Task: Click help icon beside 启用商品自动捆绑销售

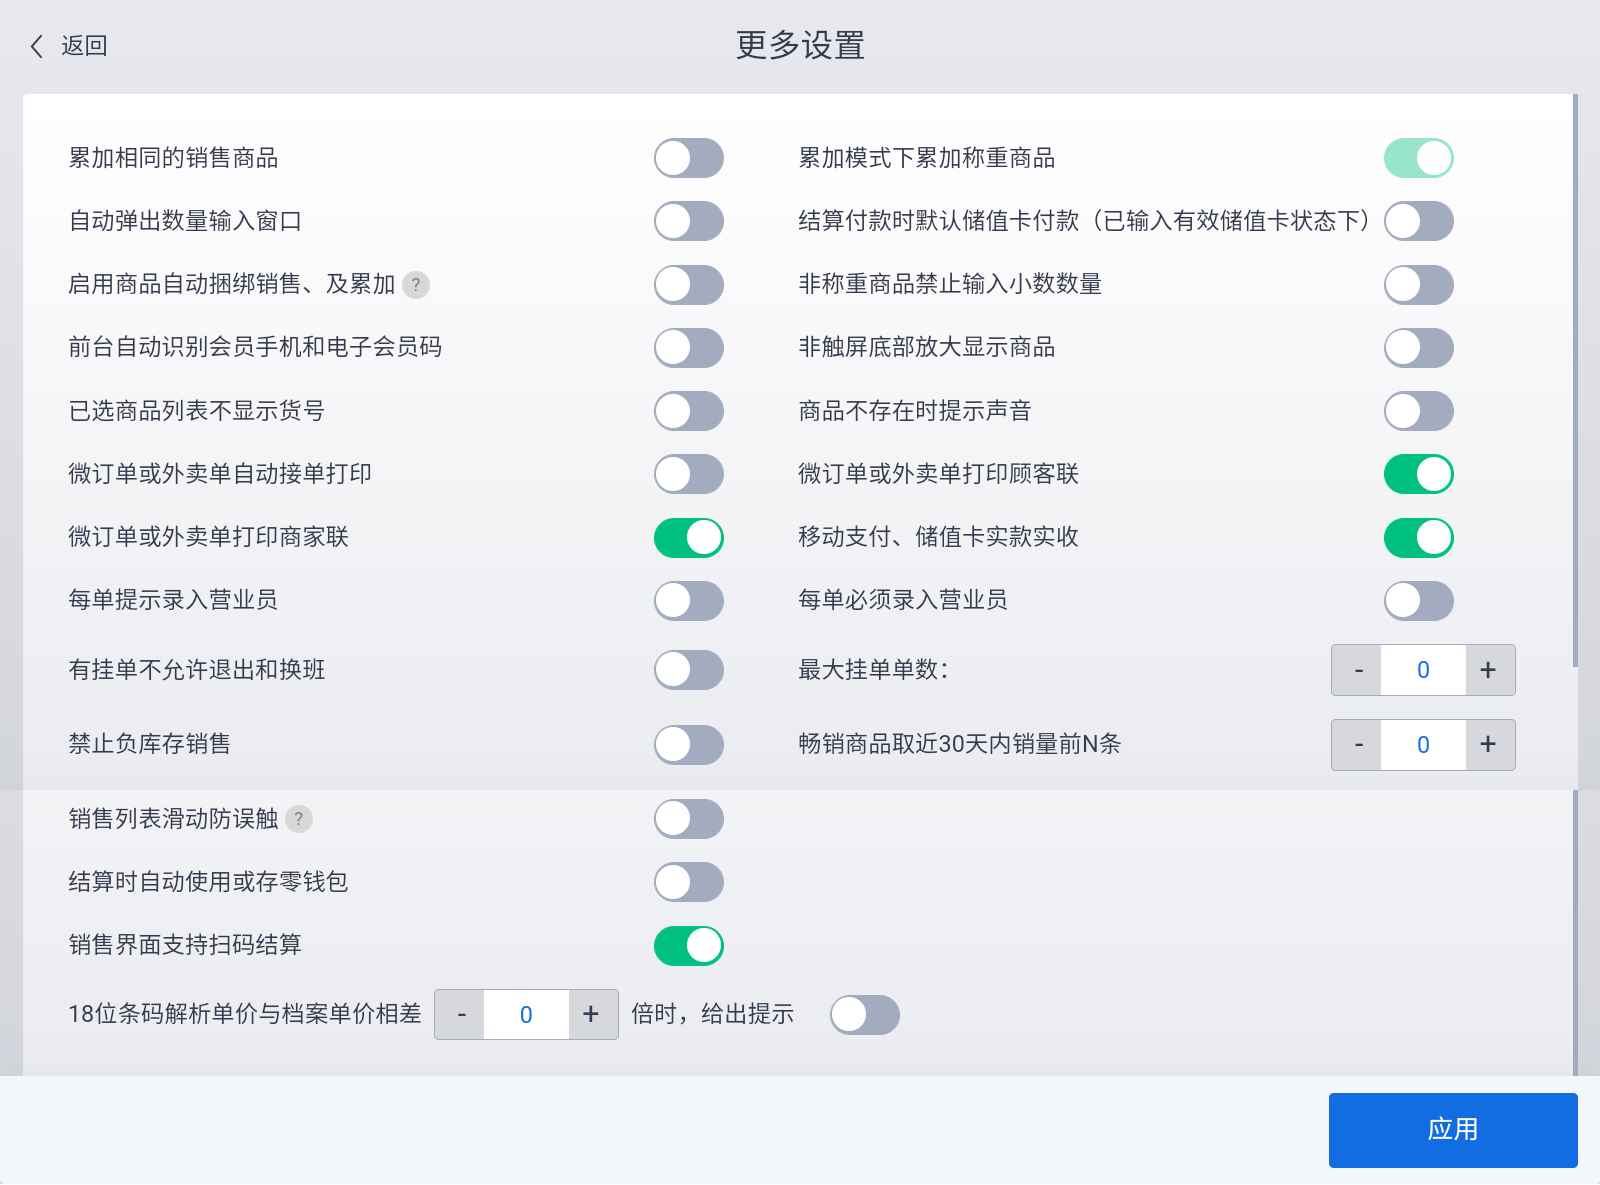Action: click(x=416, y=285)
